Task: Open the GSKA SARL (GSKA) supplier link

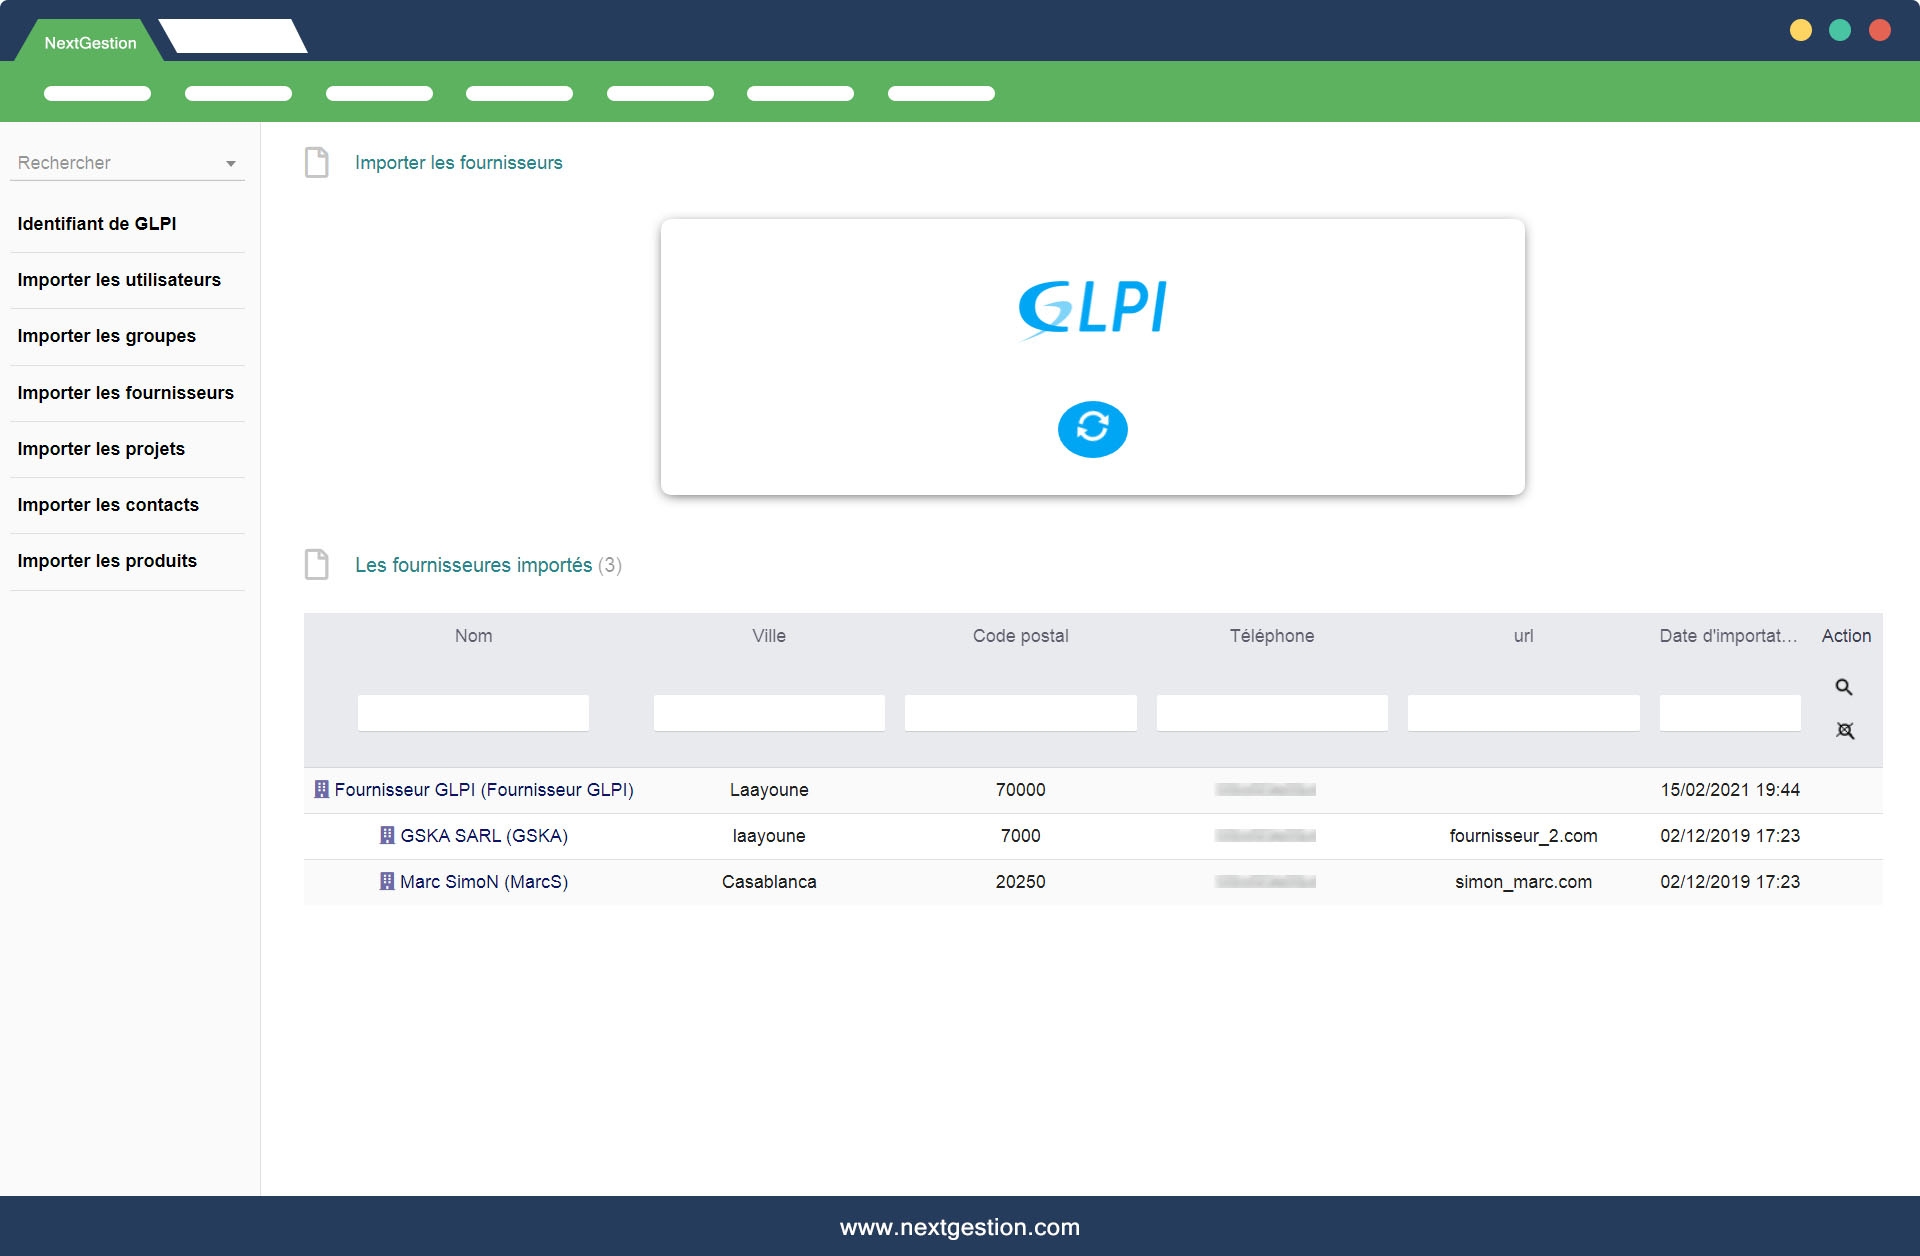Action: coord(484,835)
